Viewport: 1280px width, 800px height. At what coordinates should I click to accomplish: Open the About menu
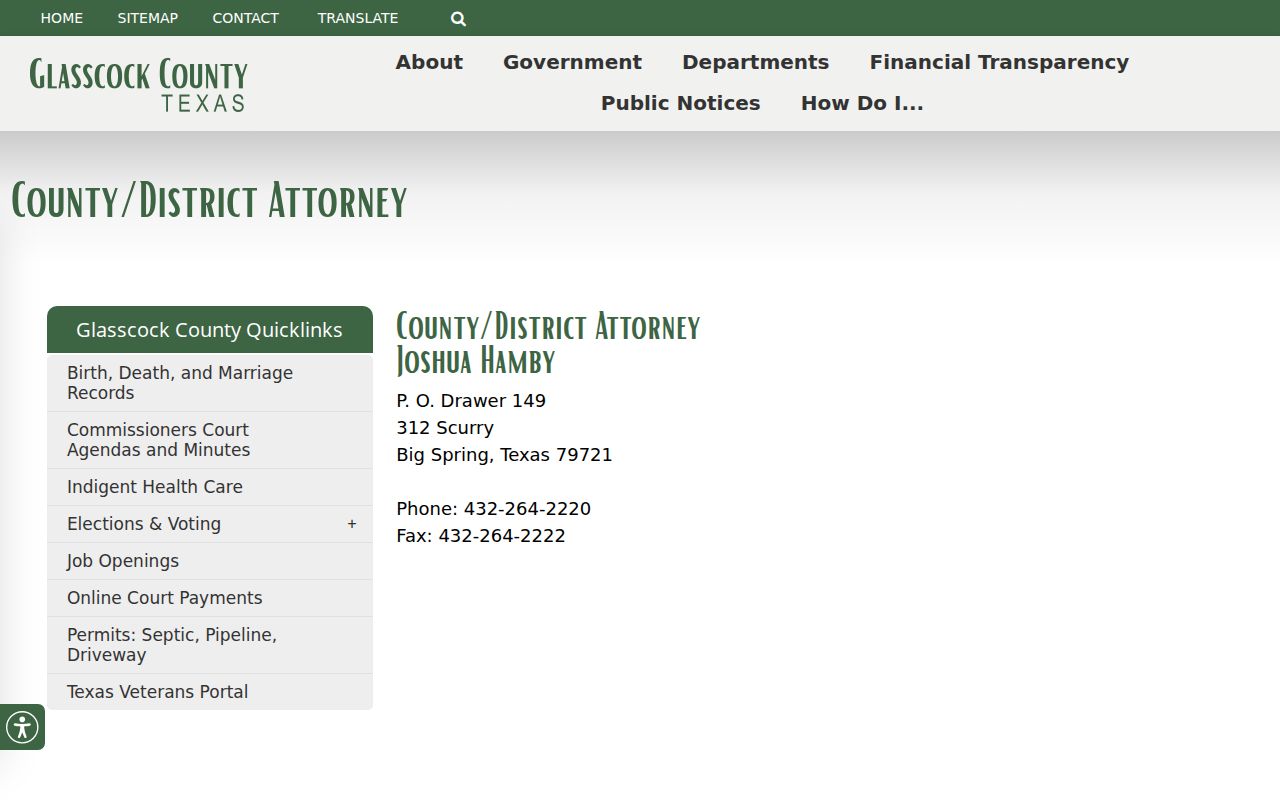click(x=429, y=62)
